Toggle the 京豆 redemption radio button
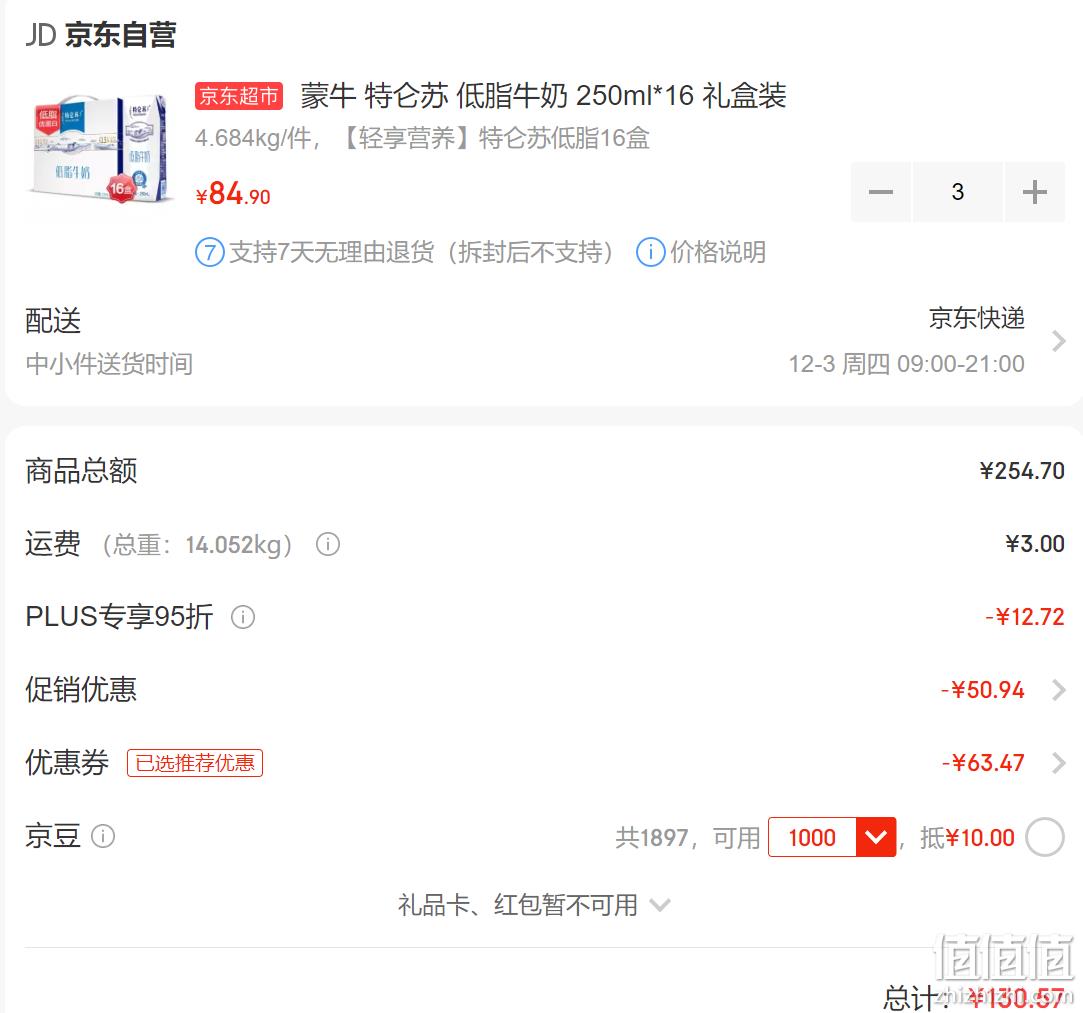 (1044, 837)
